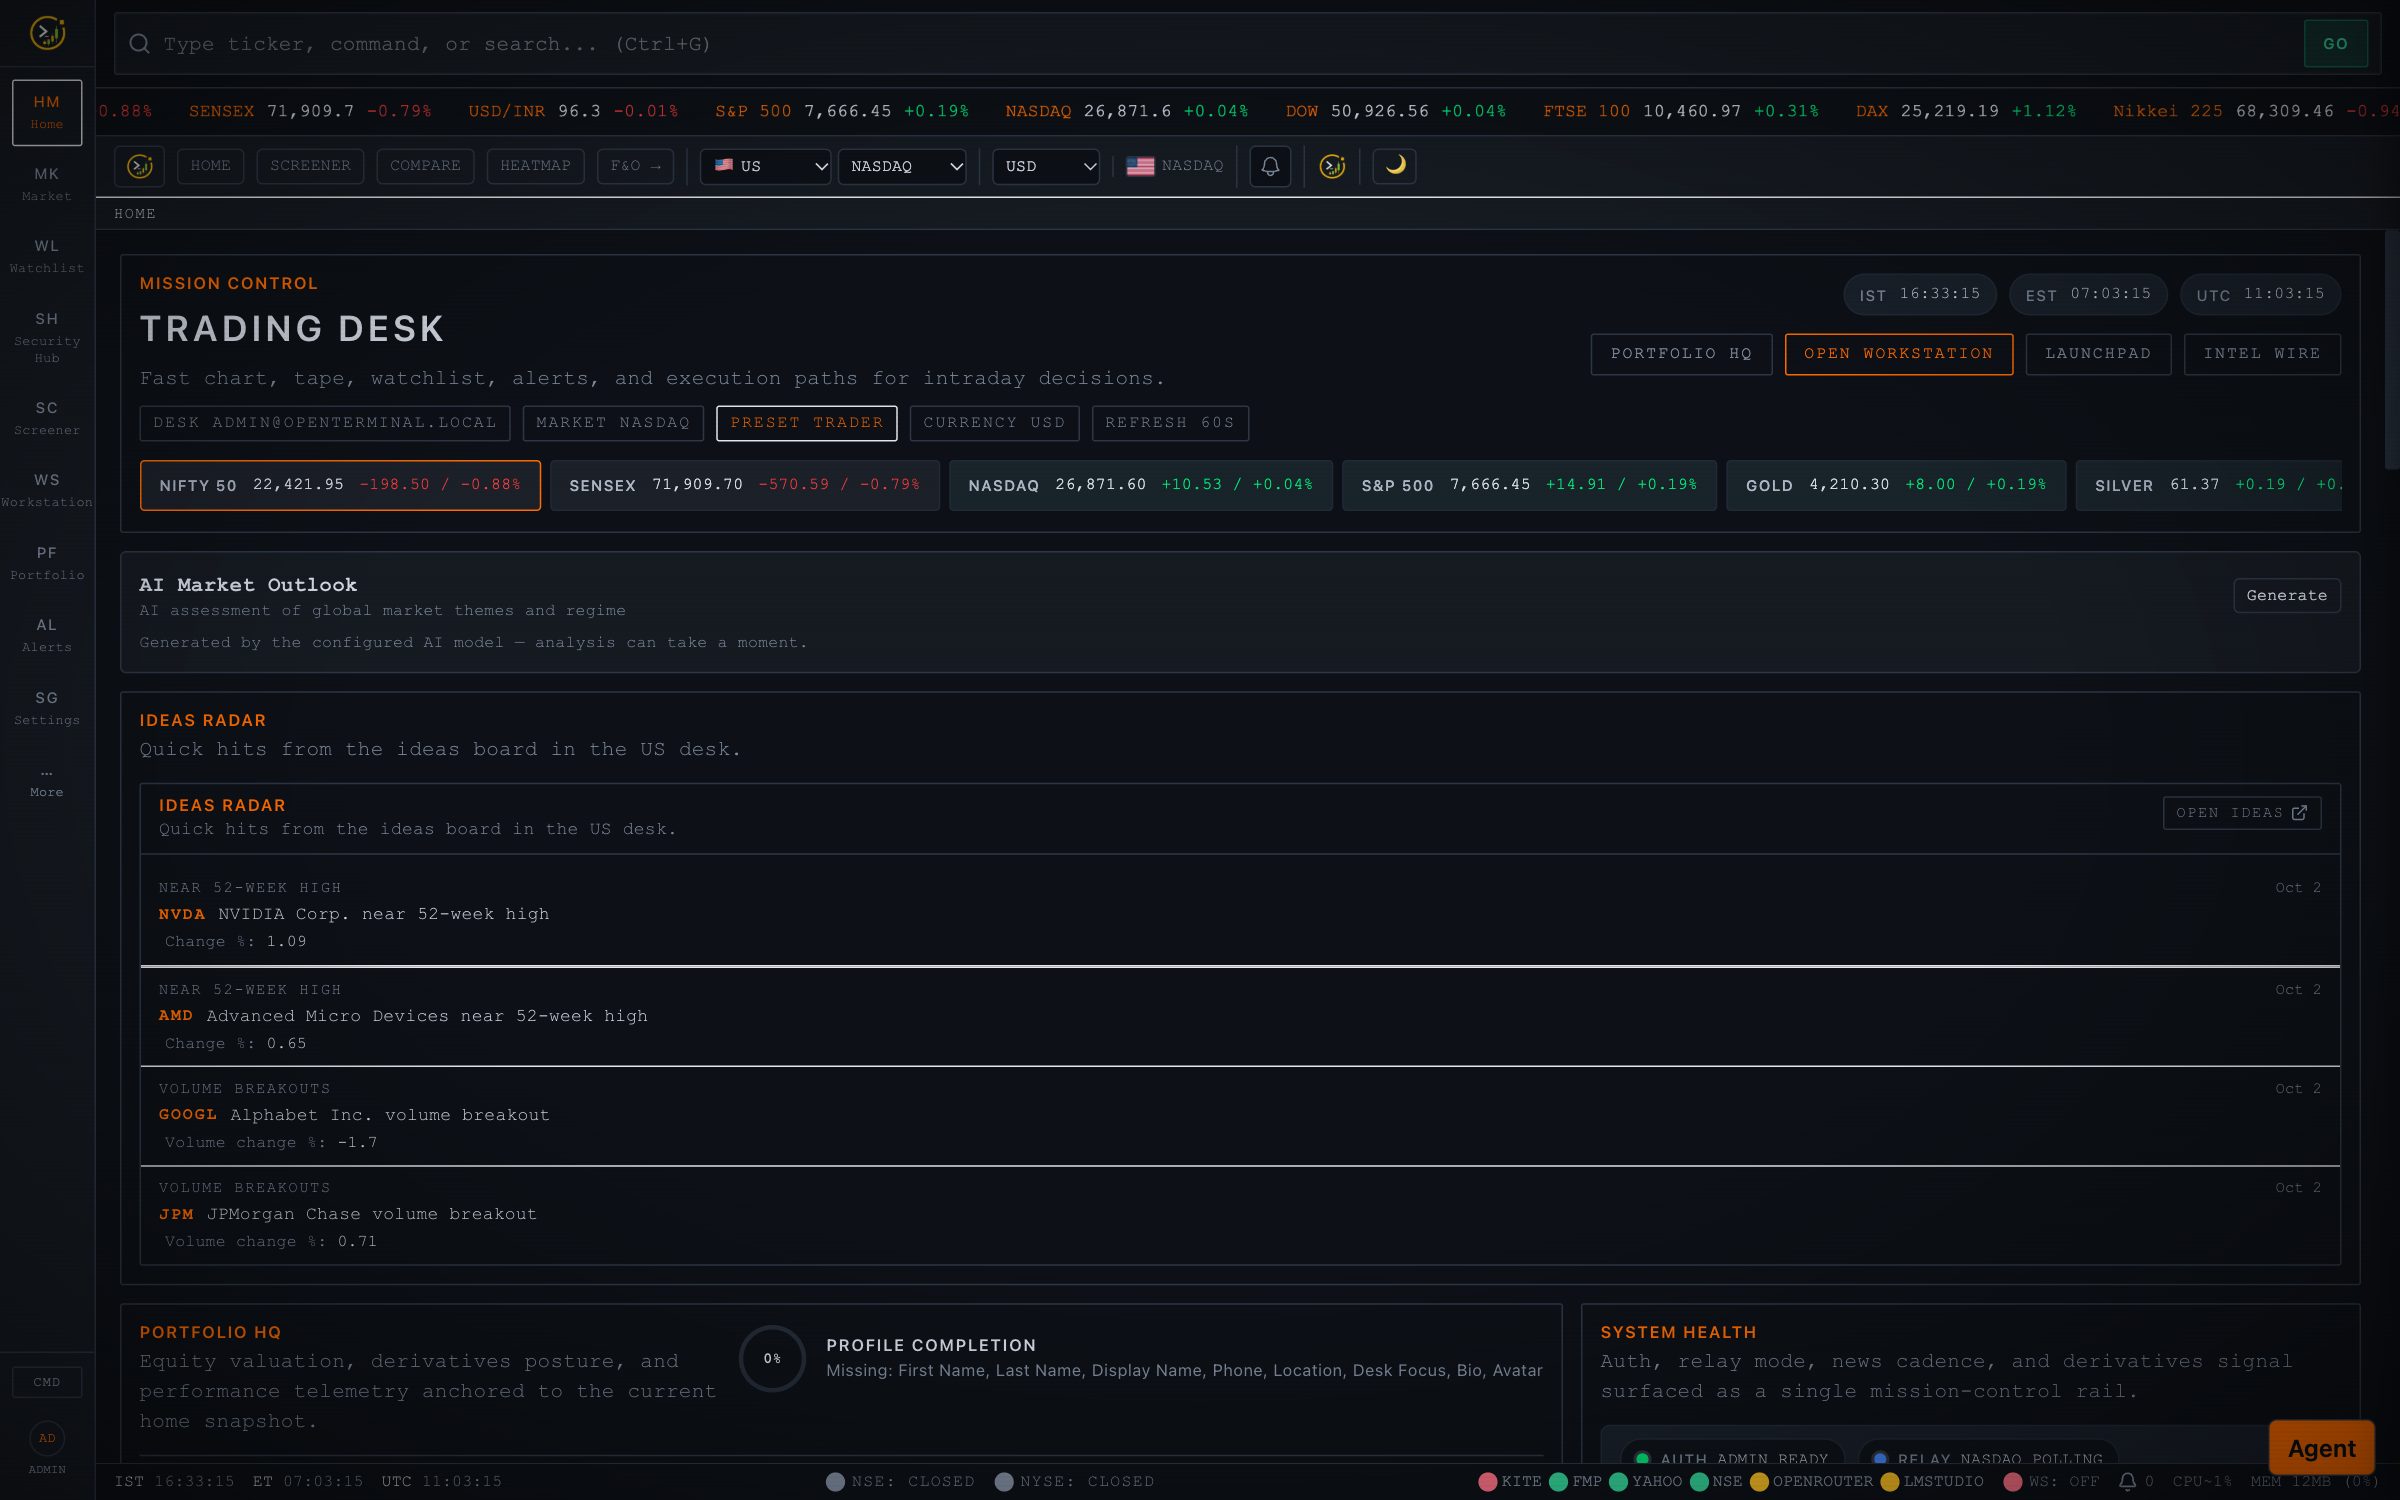
Task: Toggle the moon dark mode icon
Action: coord(1395,166)
